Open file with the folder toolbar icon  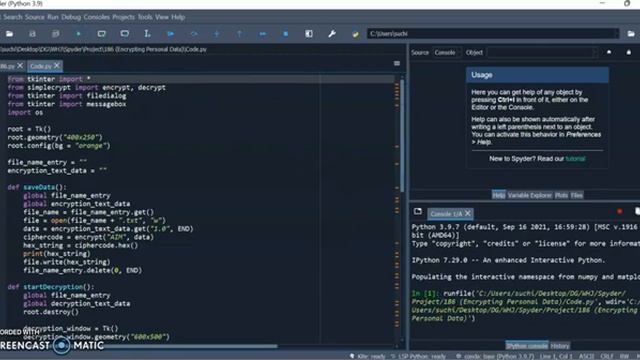click(x=9, y=34)
